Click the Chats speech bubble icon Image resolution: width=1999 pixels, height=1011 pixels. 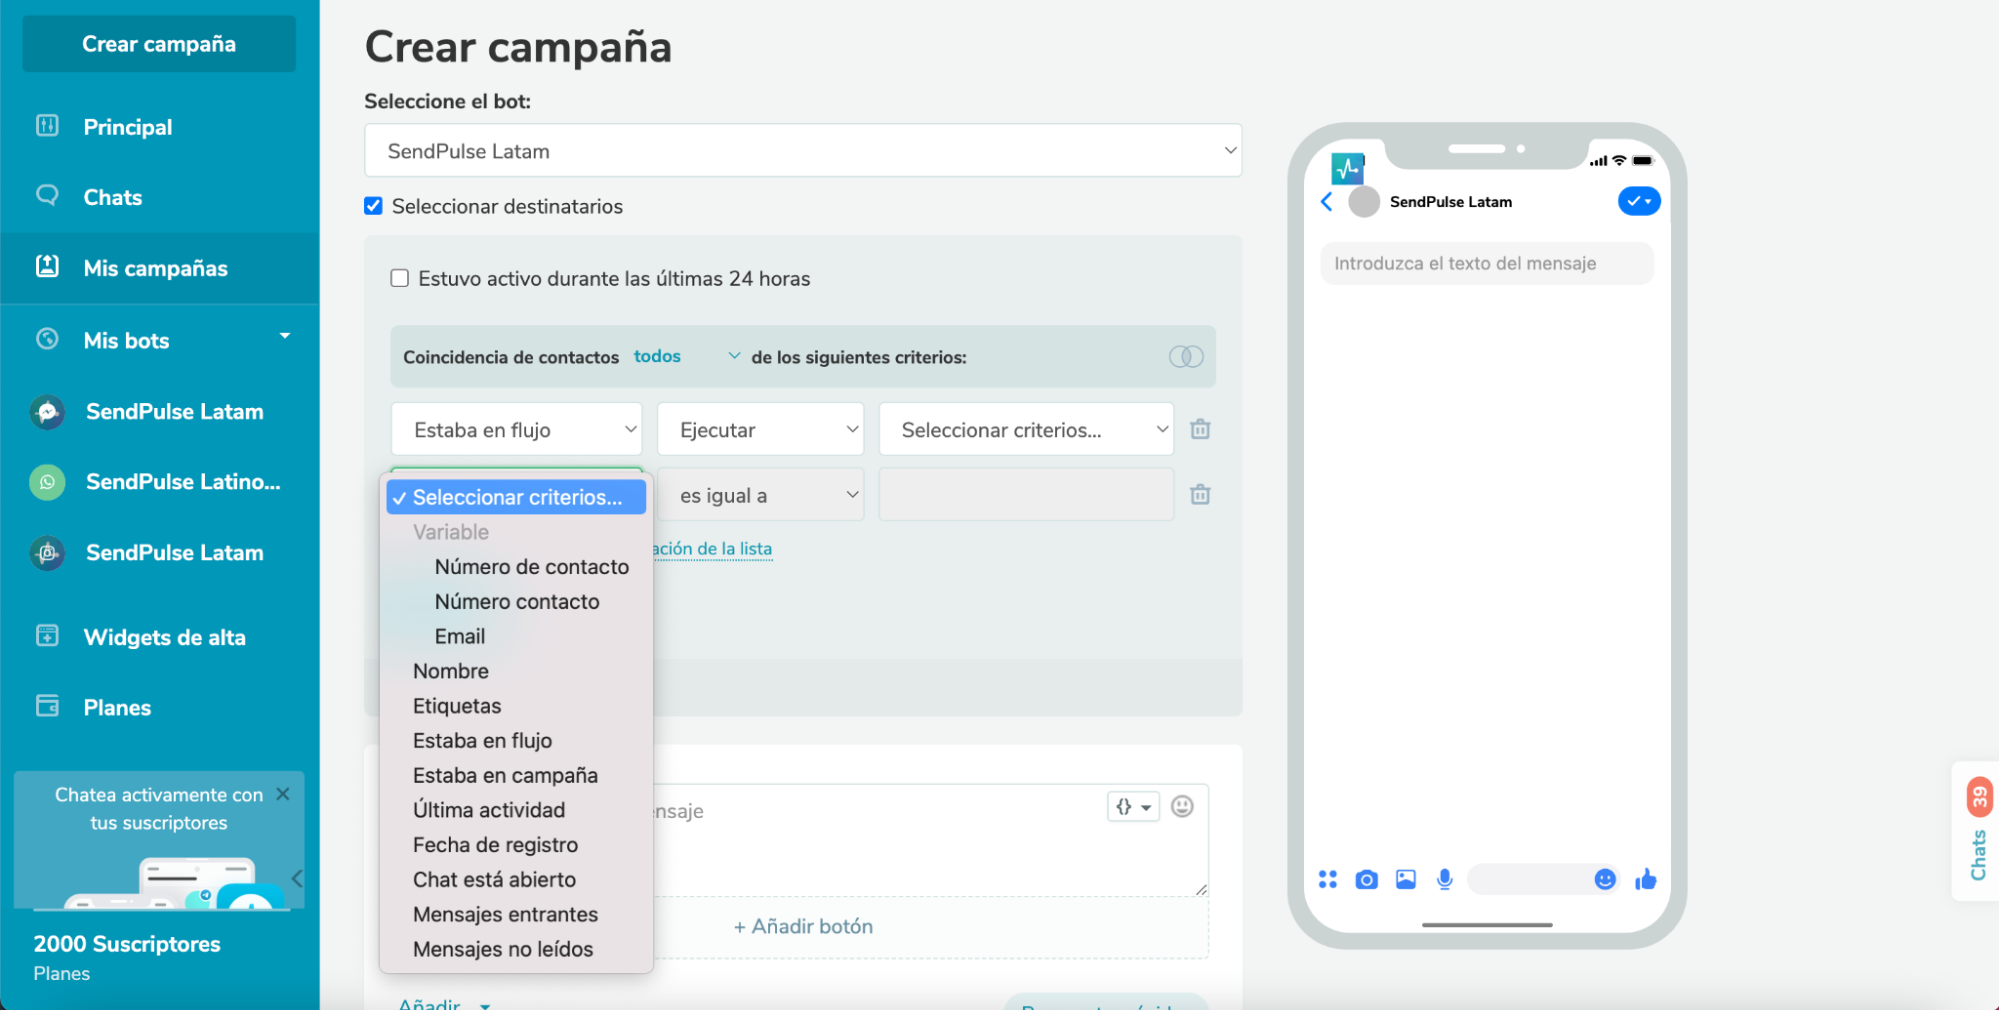pyautogui.click(x=47, y=195)
